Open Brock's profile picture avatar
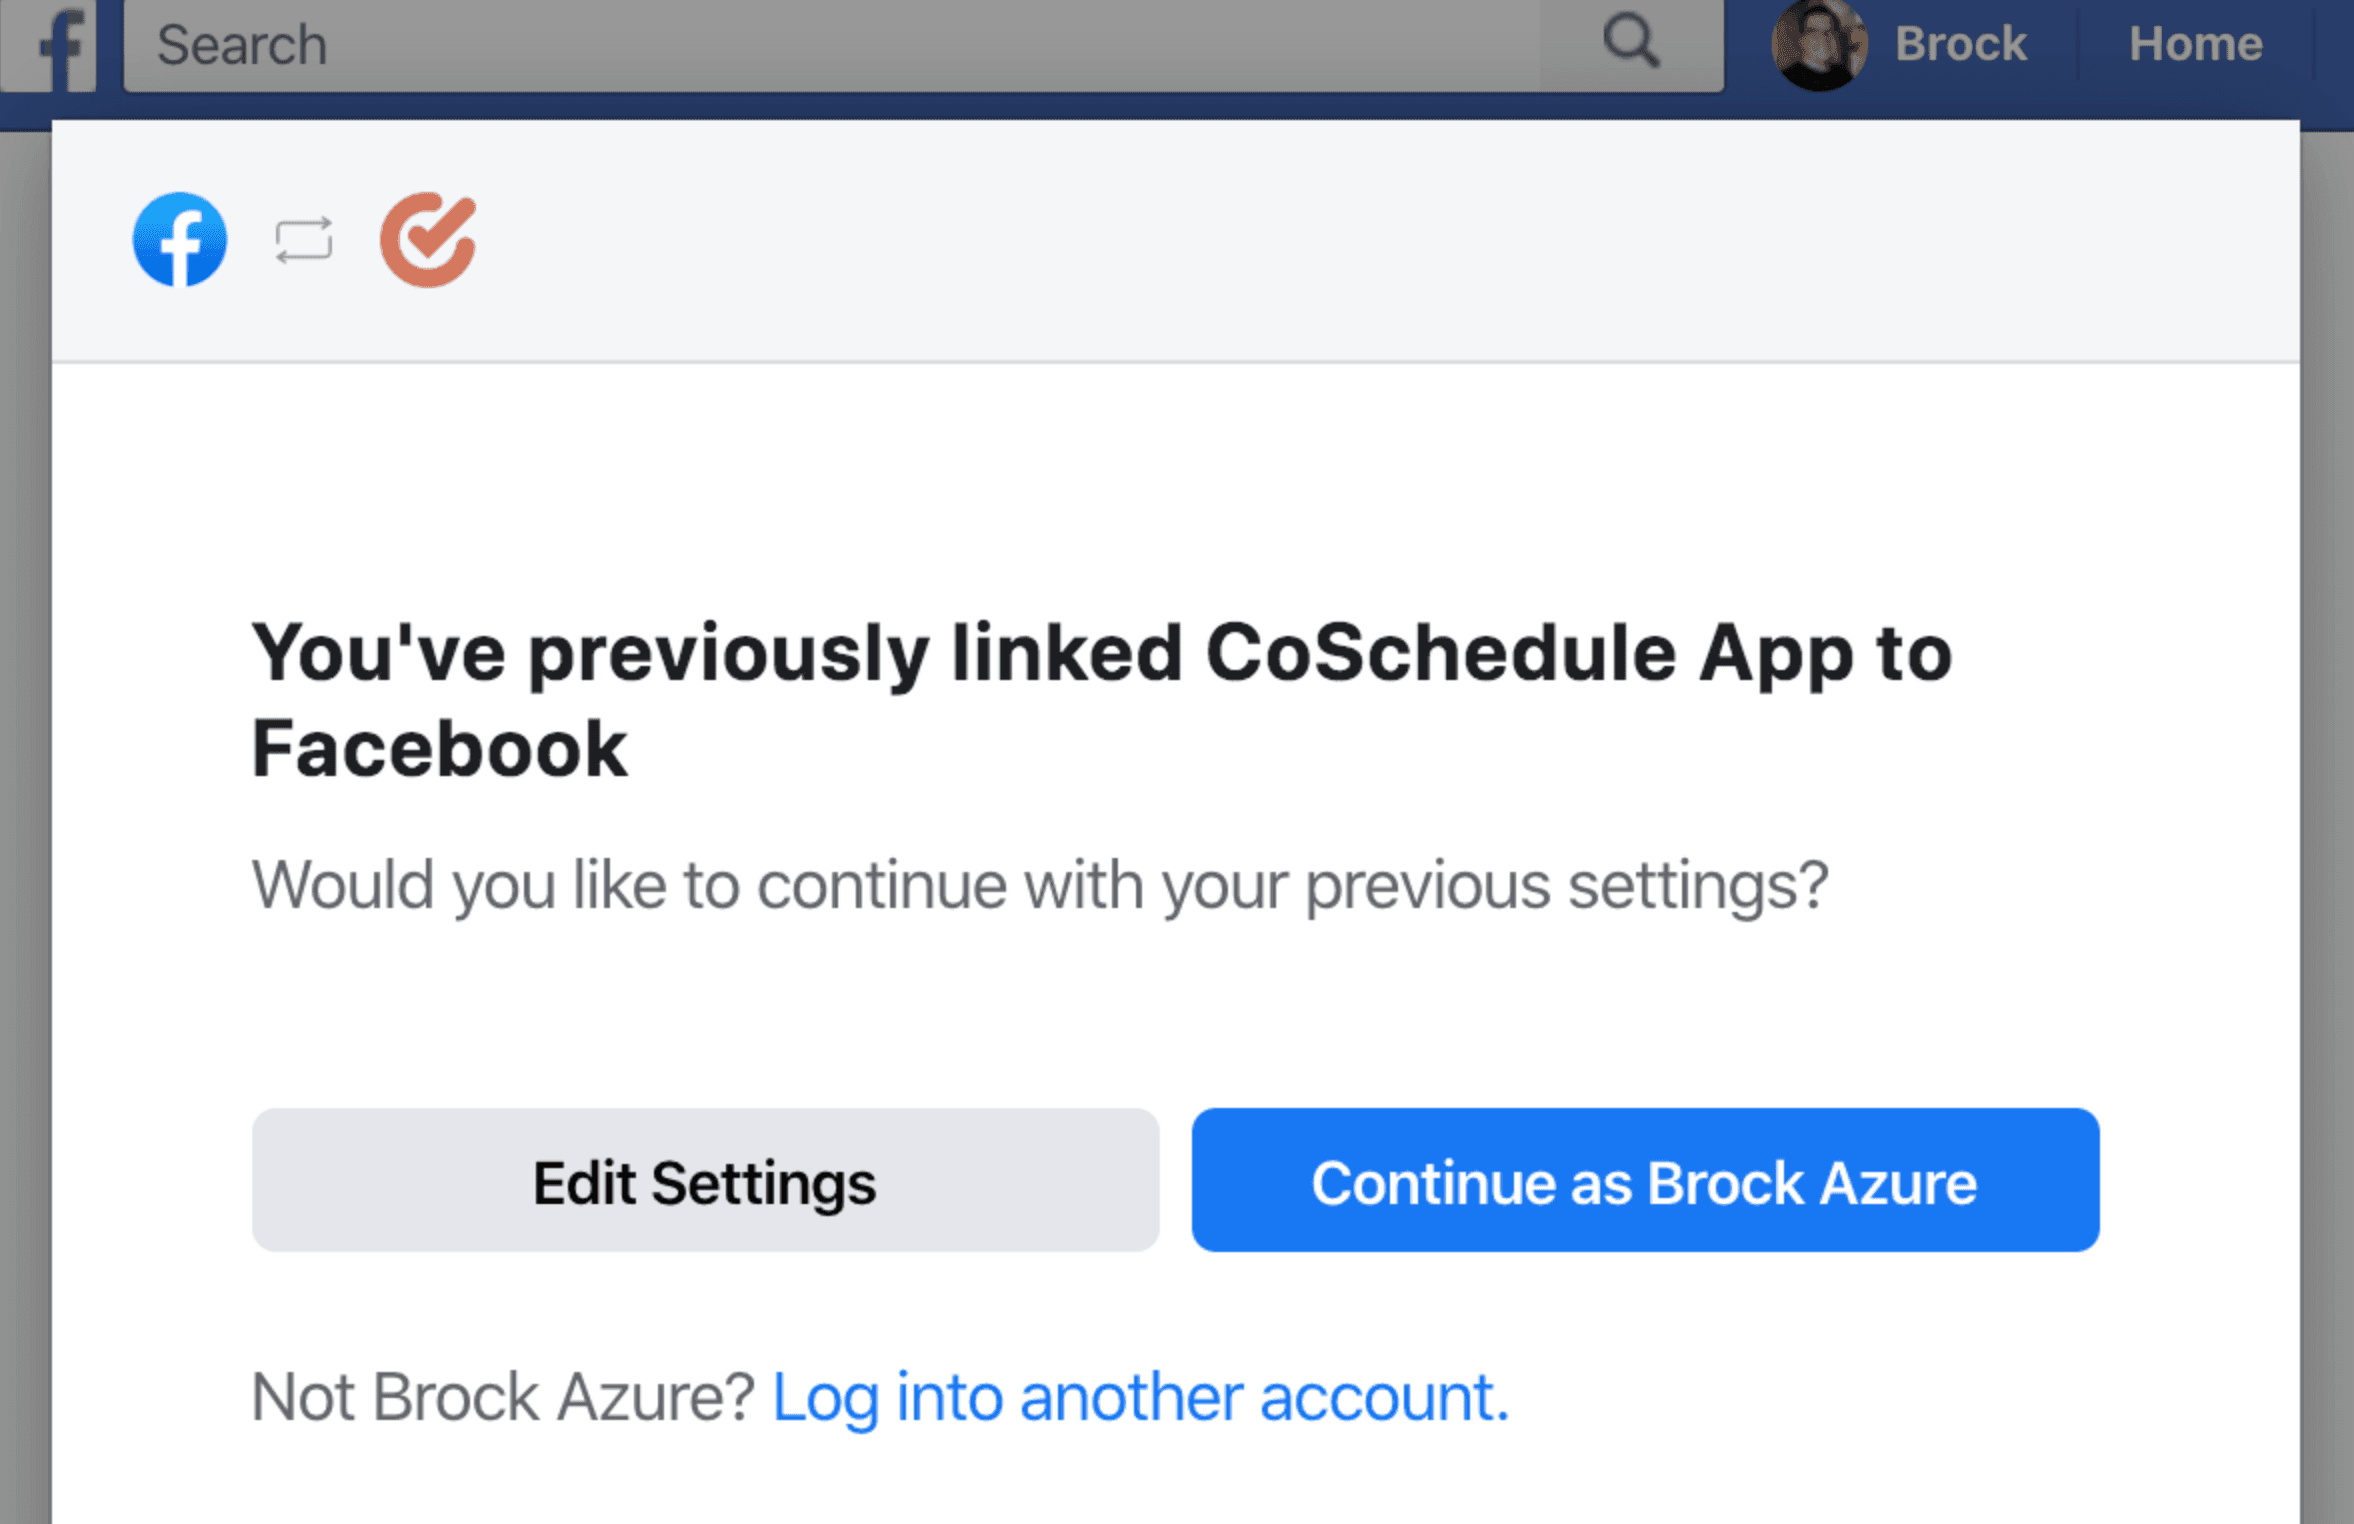 click(1819, 45)
